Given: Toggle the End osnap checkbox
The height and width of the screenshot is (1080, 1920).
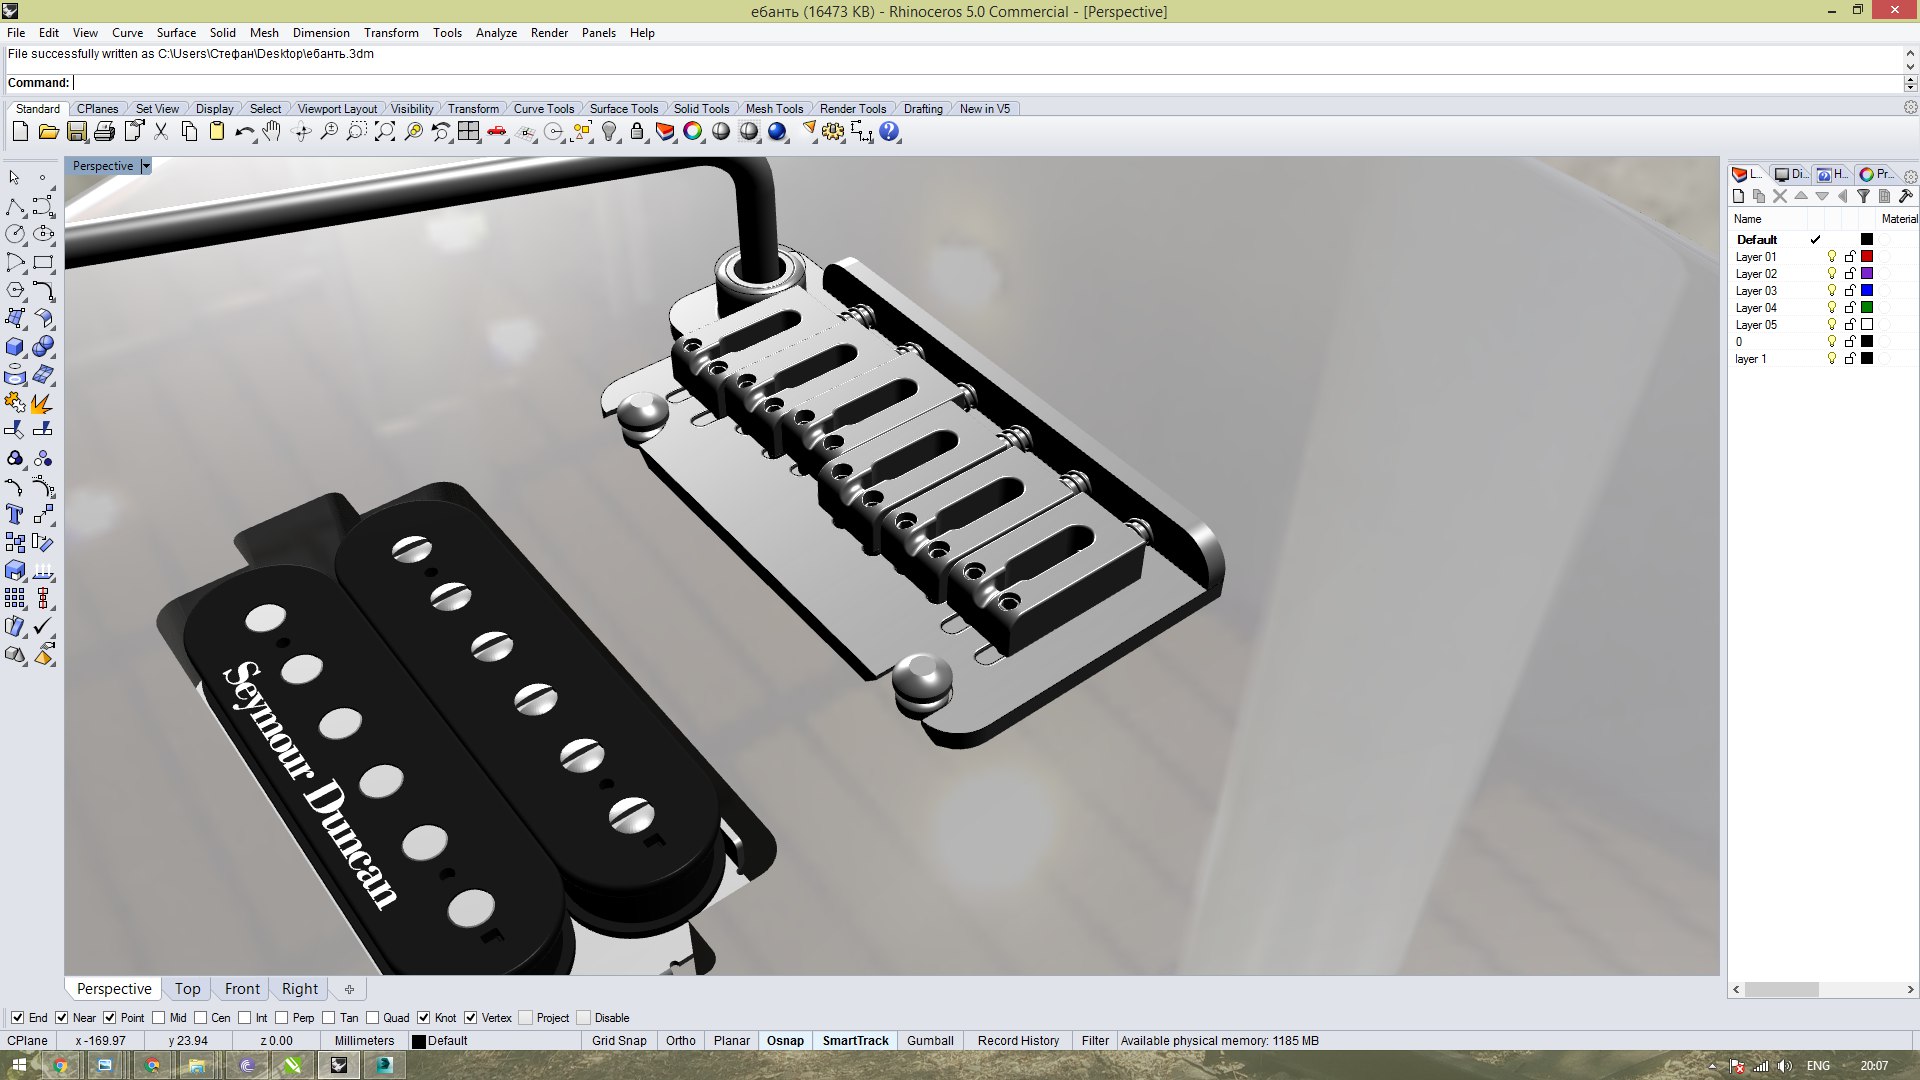Looking at the screenshot, I should click(x=18, y=1018).
